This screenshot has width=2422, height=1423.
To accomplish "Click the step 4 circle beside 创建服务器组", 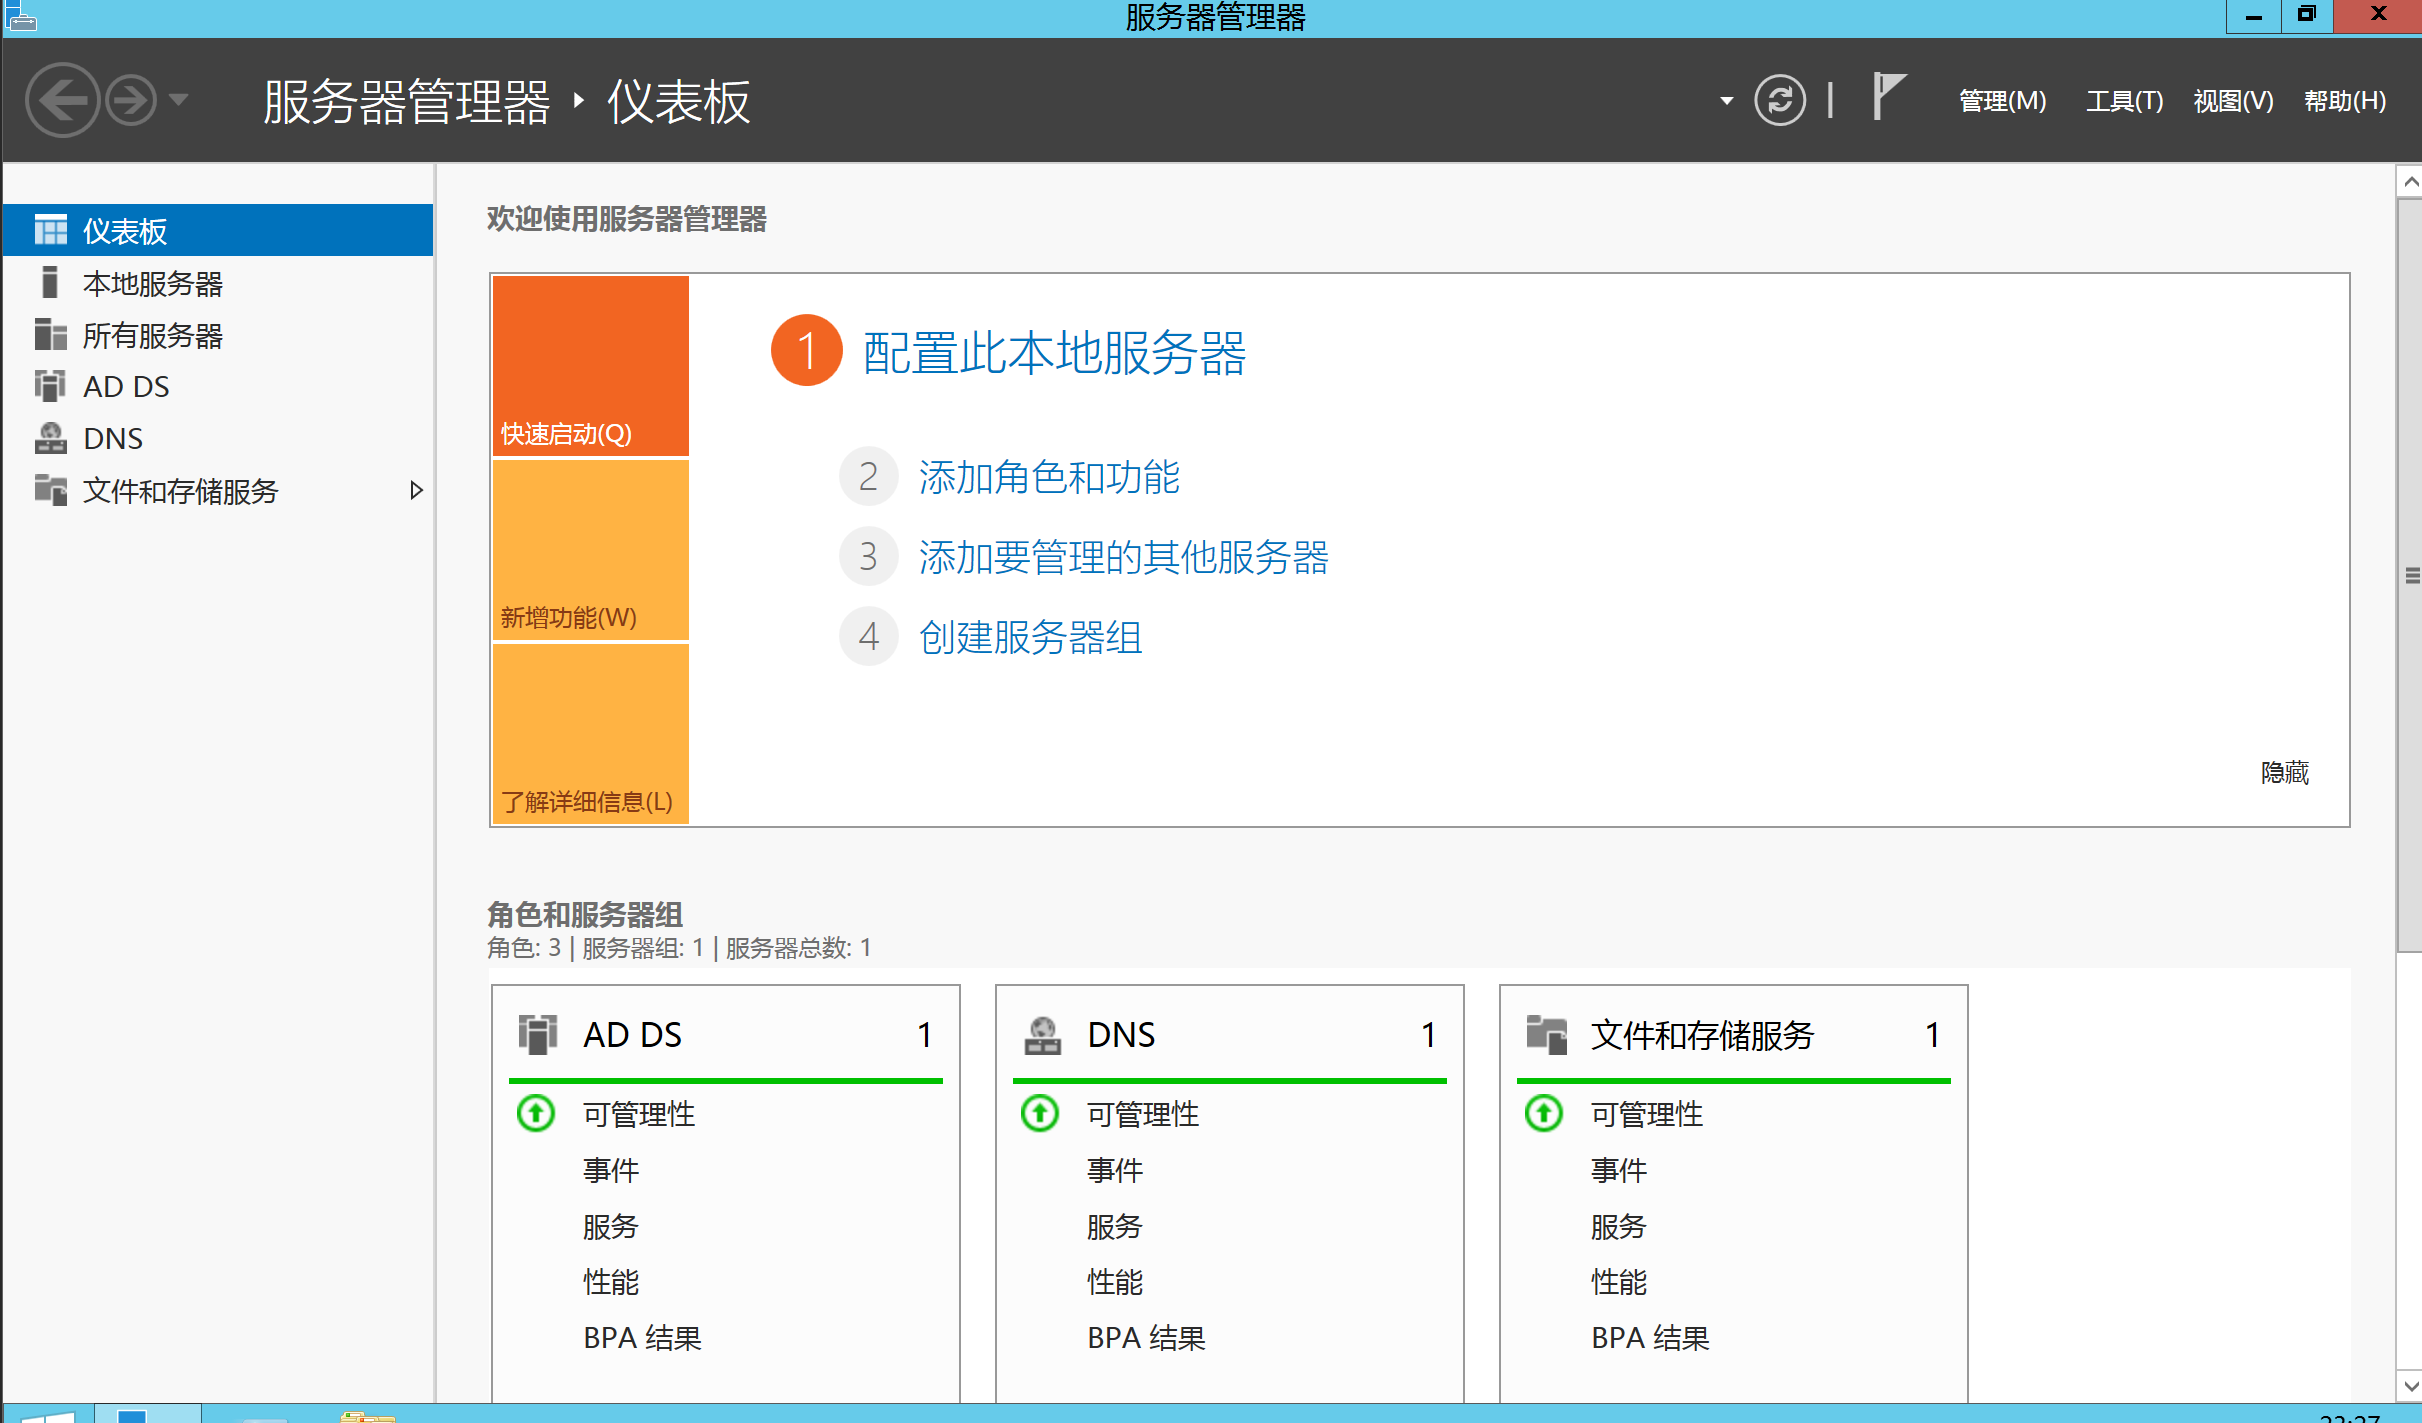I will click(868, 636).
